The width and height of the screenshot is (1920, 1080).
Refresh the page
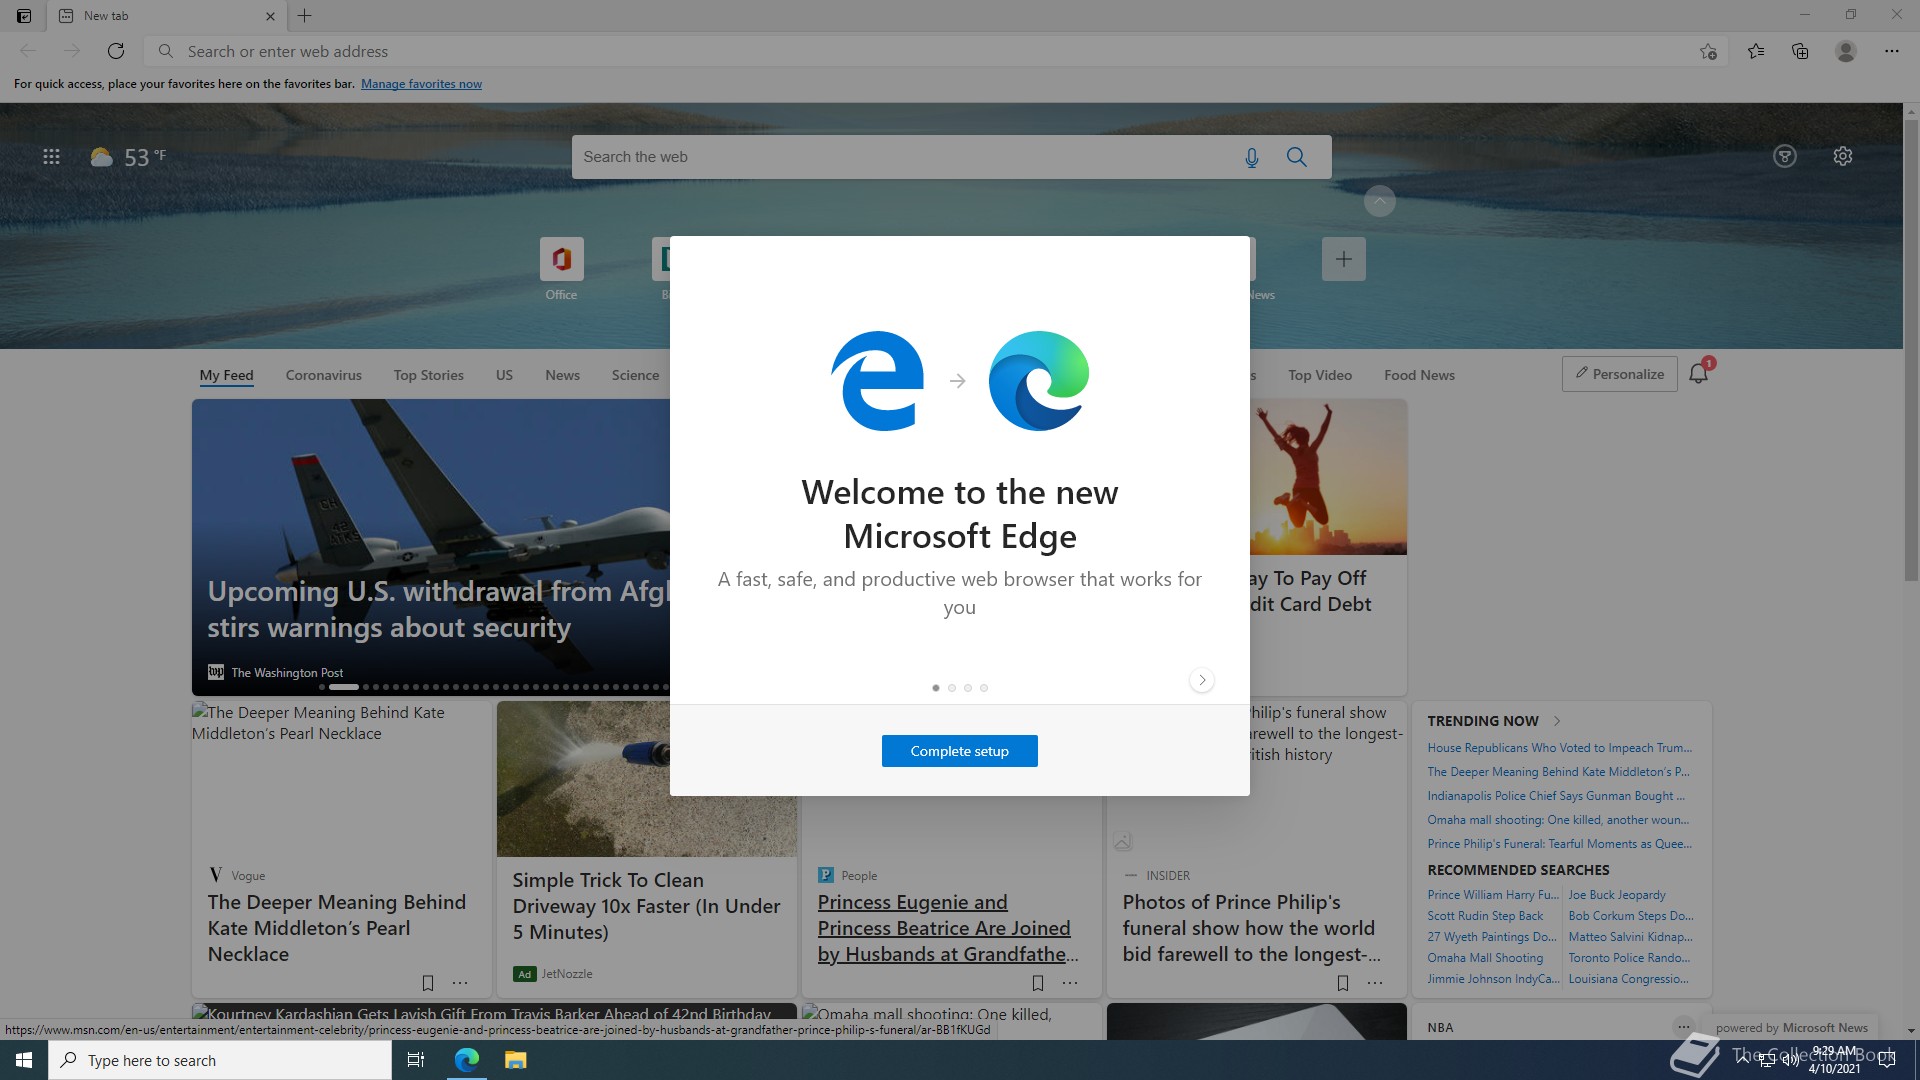[116, 51]
